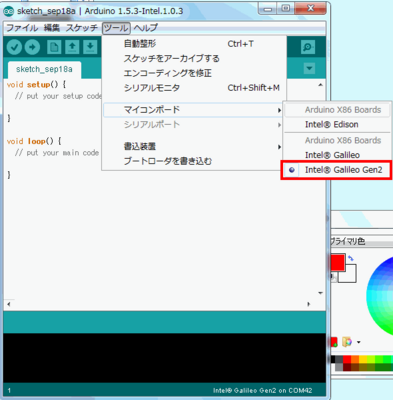The image size is (393, 400).
Task: Open a sketch with the up-arrow icon
Action: (72, 47)
